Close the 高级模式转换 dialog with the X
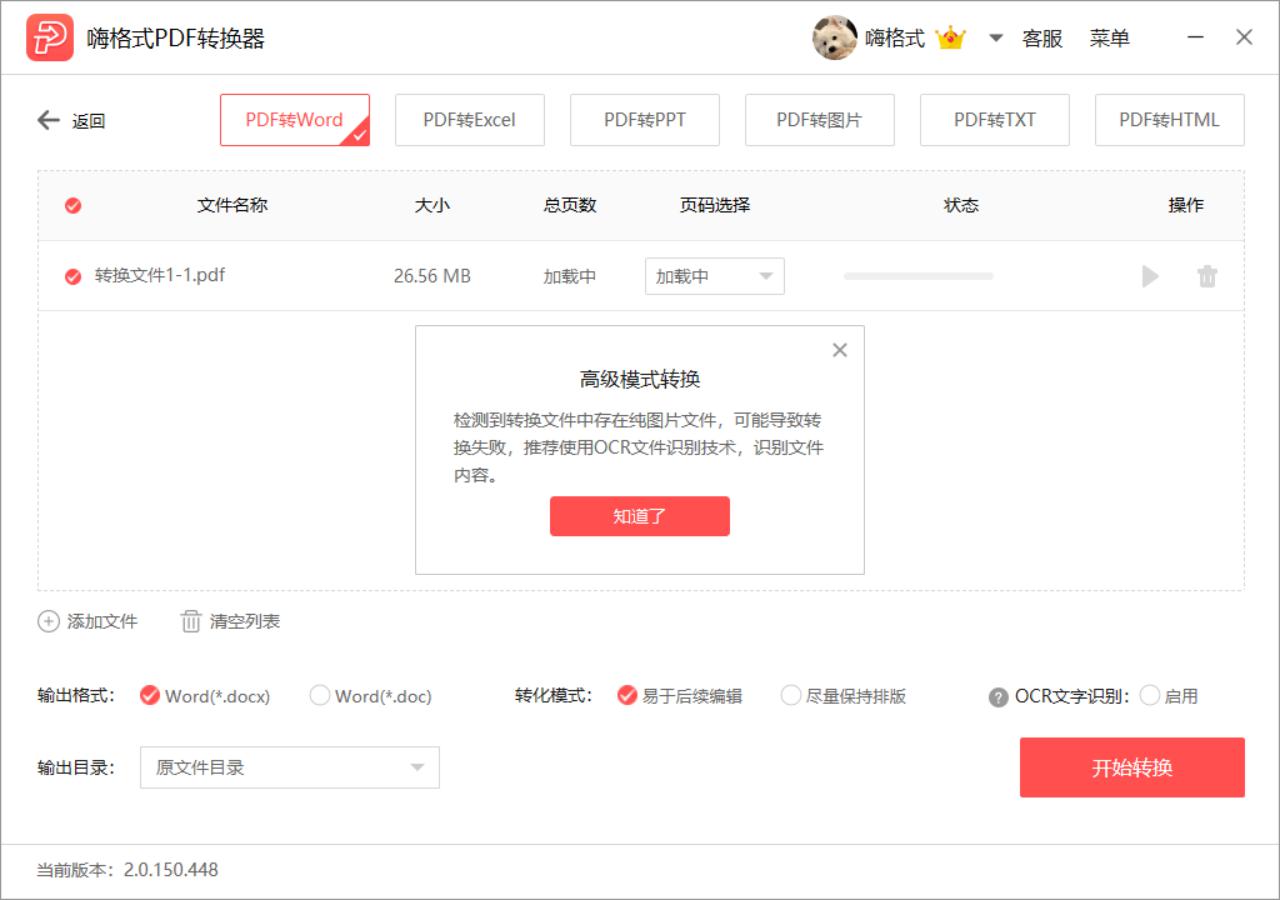The width and height of the screenshot is (1280, 900). click(x=840, y=350)
